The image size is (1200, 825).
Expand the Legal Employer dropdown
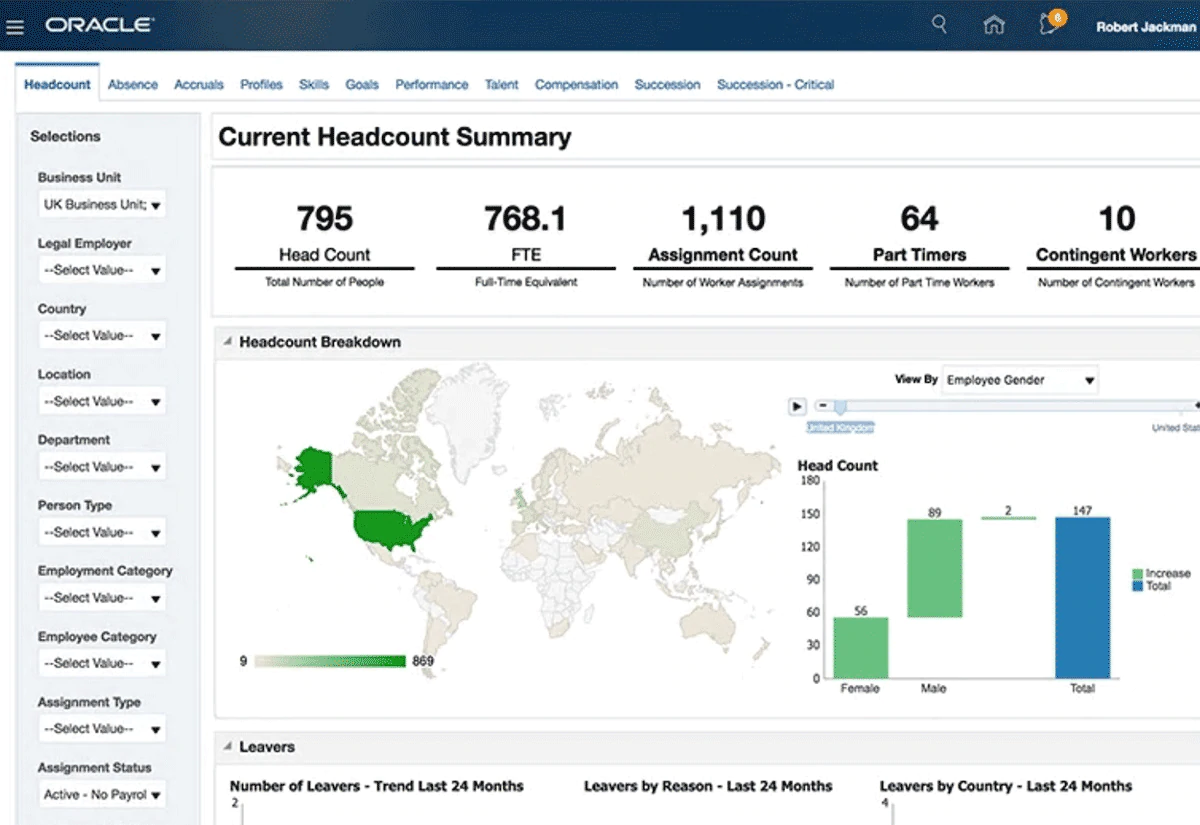(x=102, y=270)
